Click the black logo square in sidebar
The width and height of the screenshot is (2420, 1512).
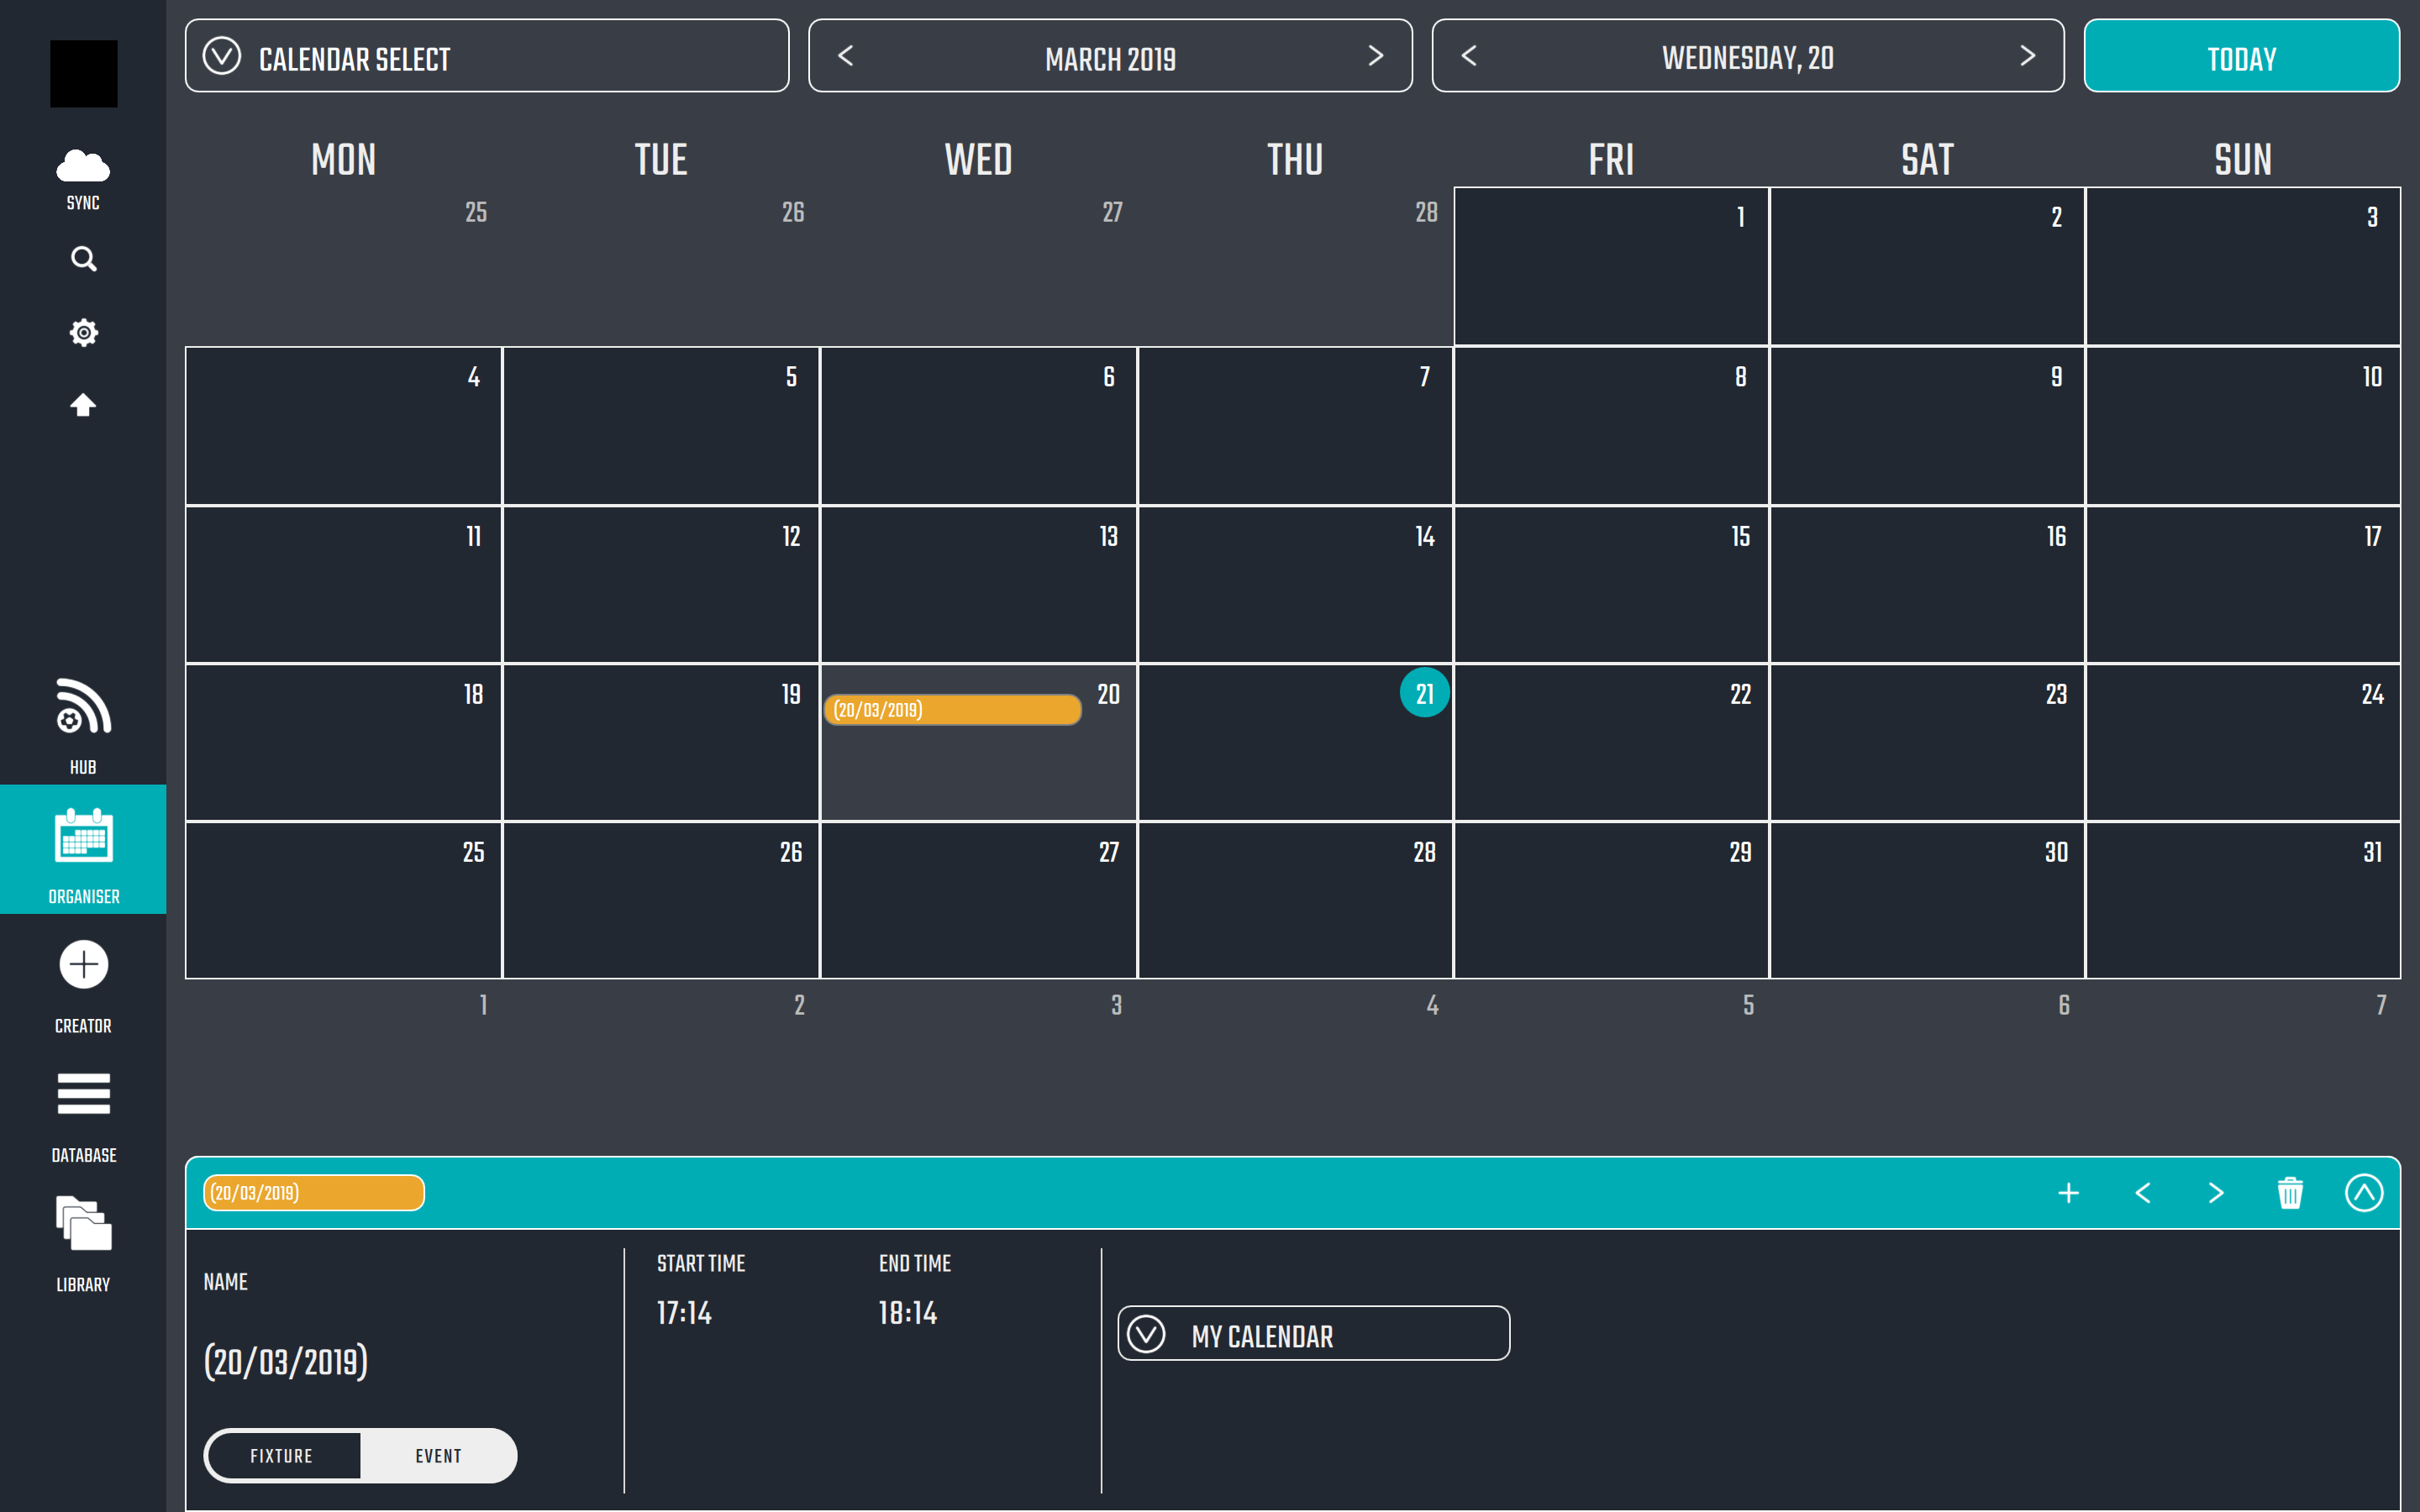click(x=84, y=74)
